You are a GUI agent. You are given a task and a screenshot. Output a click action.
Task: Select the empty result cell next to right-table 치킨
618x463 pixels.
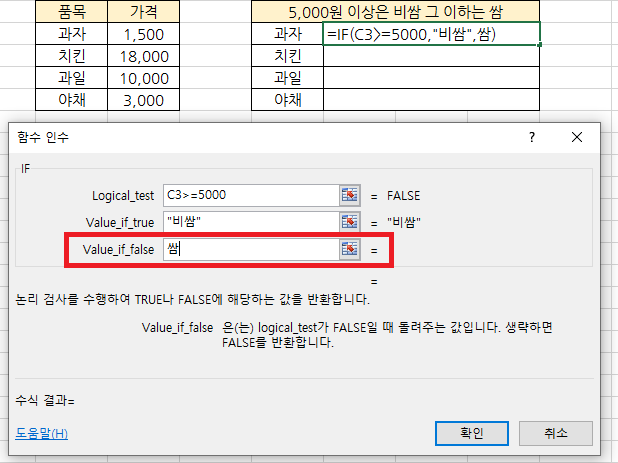[x=431, y=56]
